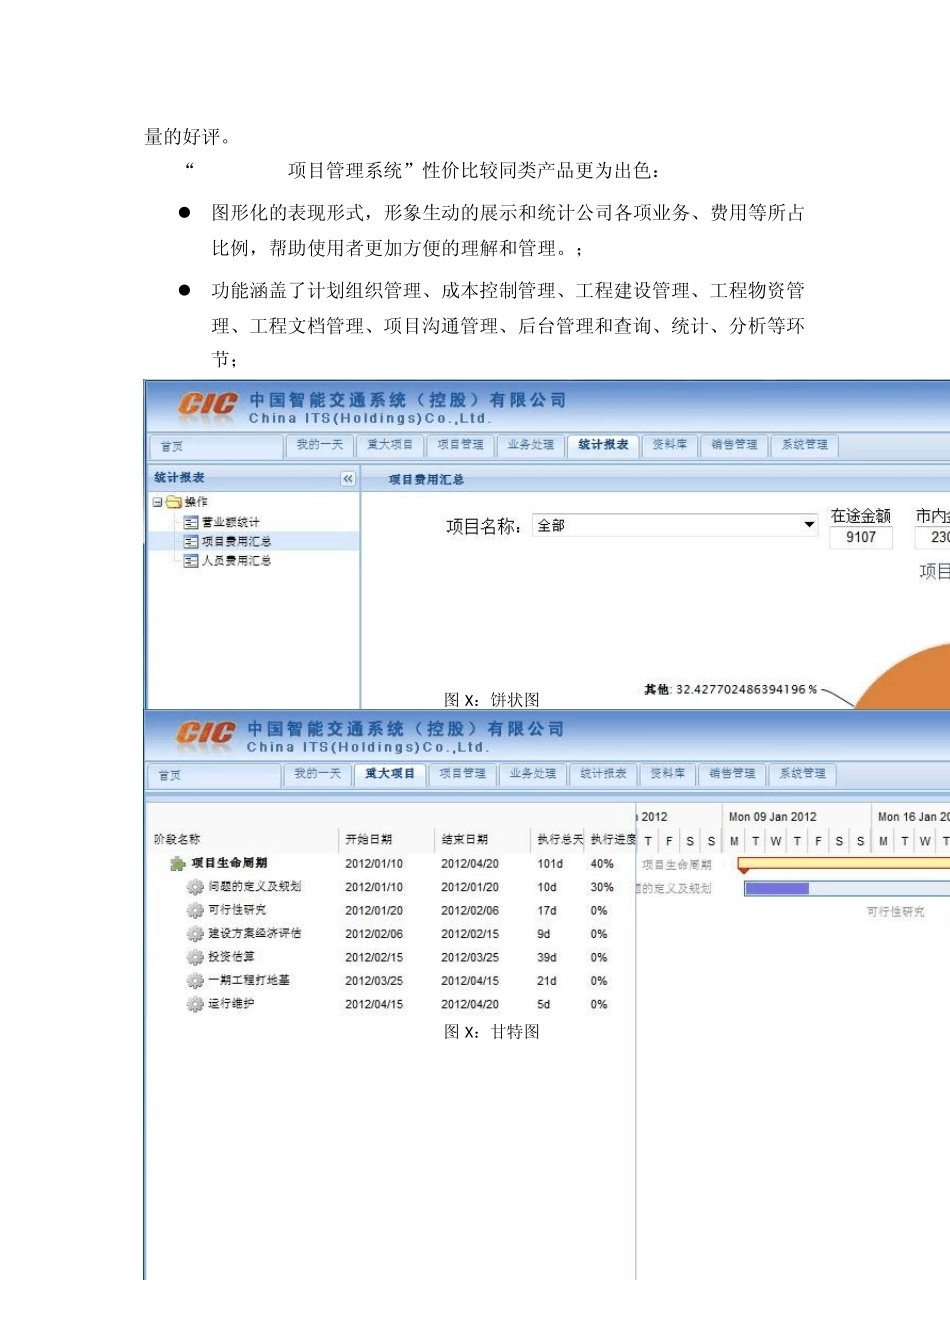Open the 系统管理 tab in the Gantt chart screenshot

(803, 774)
